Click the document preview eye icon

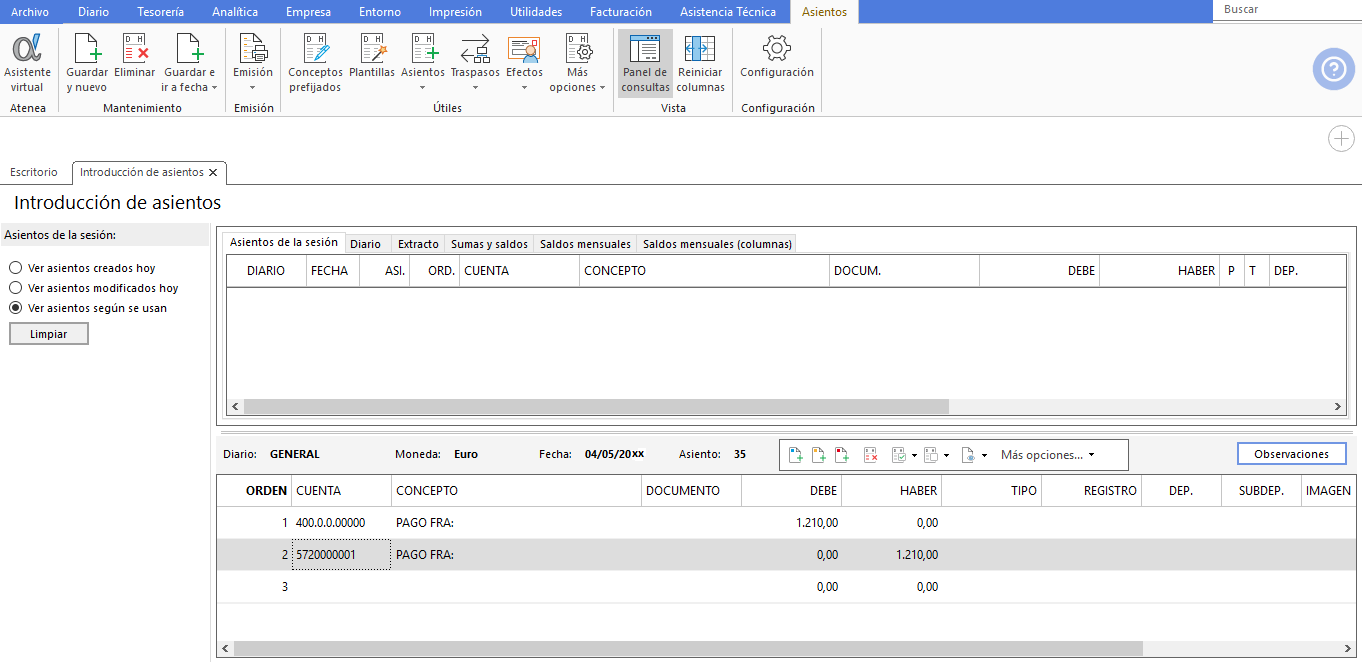click(x=968, y=455)
